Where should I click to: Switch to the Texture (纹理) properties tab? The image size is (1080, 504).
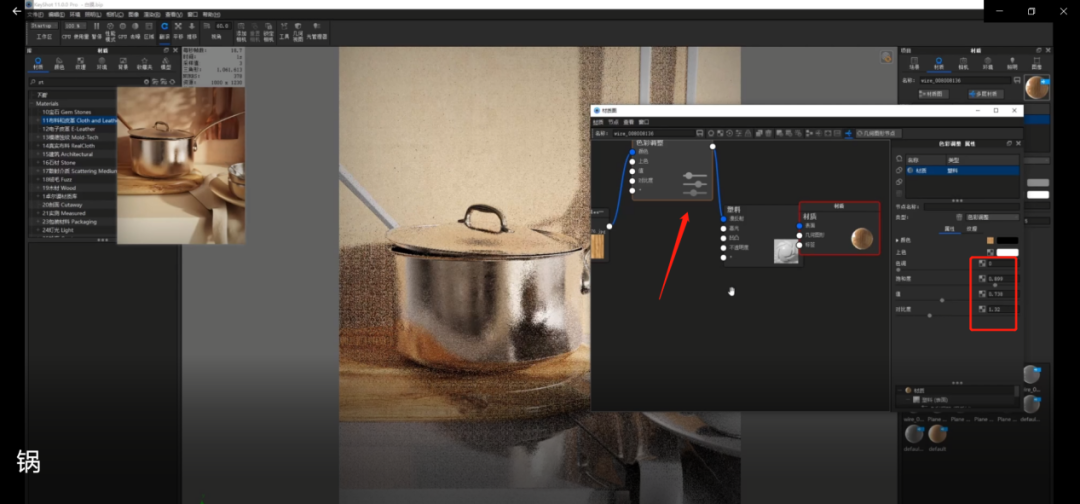[971, 228]
